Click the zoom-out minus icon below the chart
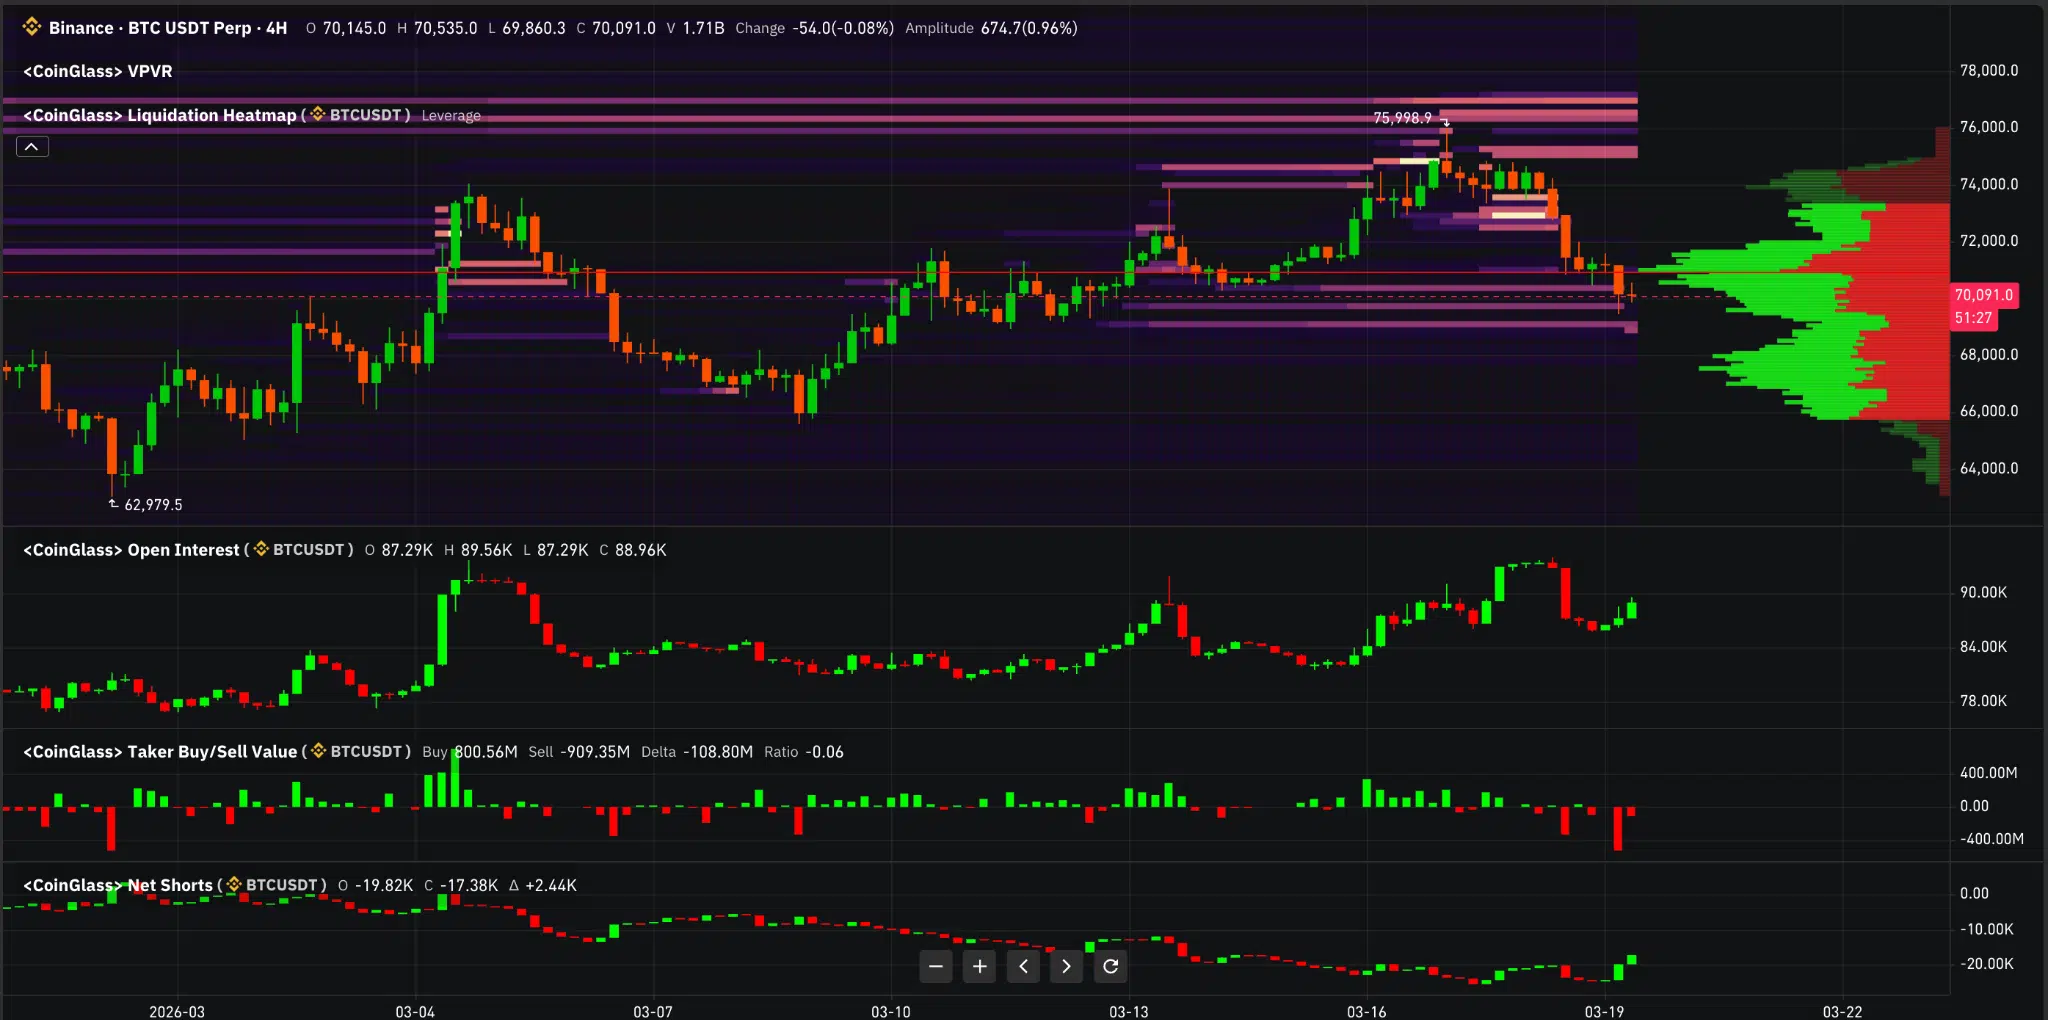The image size is (2048, 1020). coord(934,966)
